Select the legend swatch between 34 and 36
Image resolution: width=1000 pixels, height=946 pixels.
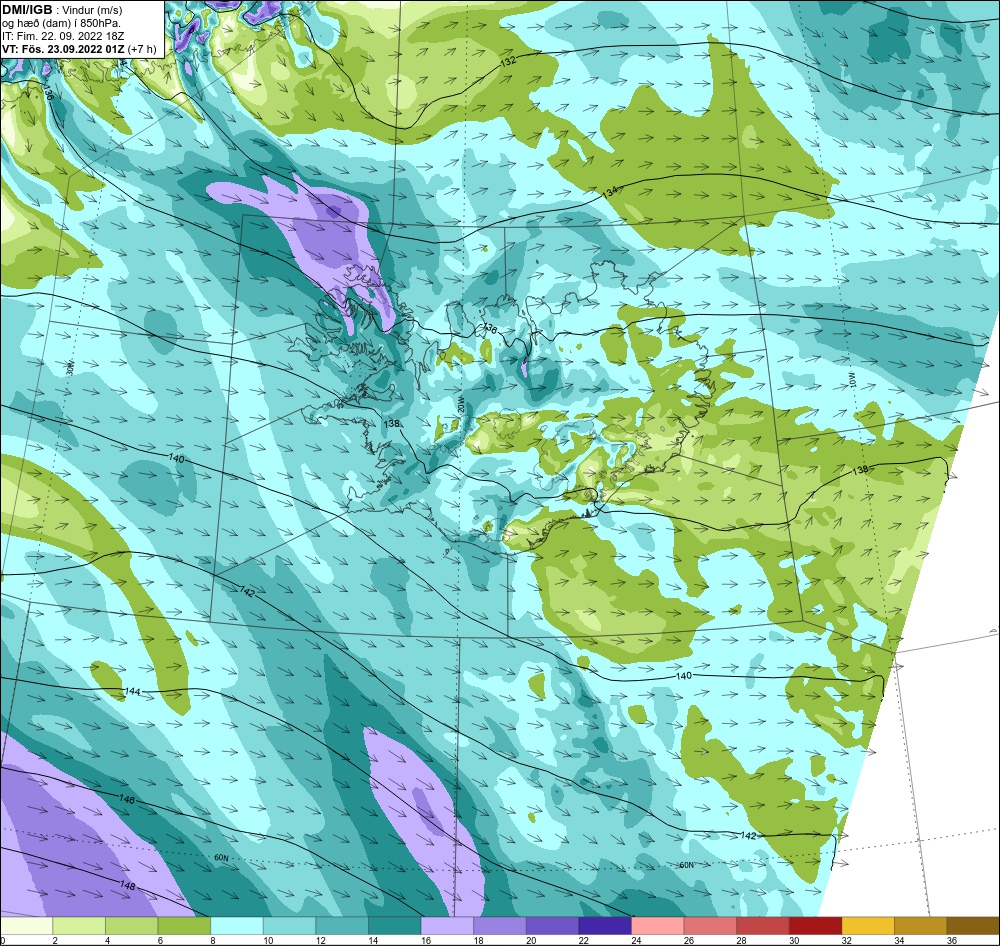(921, 926)
